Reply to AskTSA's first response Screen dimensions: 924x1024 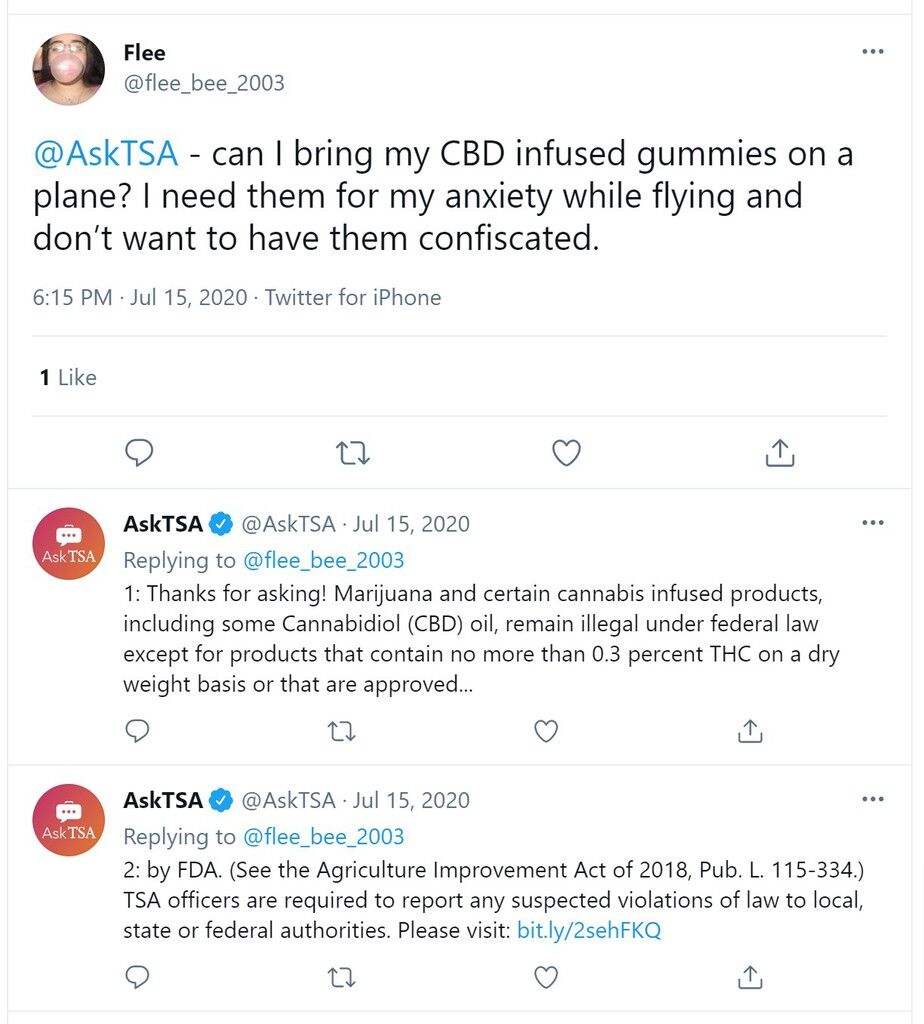tap(137, 731)
